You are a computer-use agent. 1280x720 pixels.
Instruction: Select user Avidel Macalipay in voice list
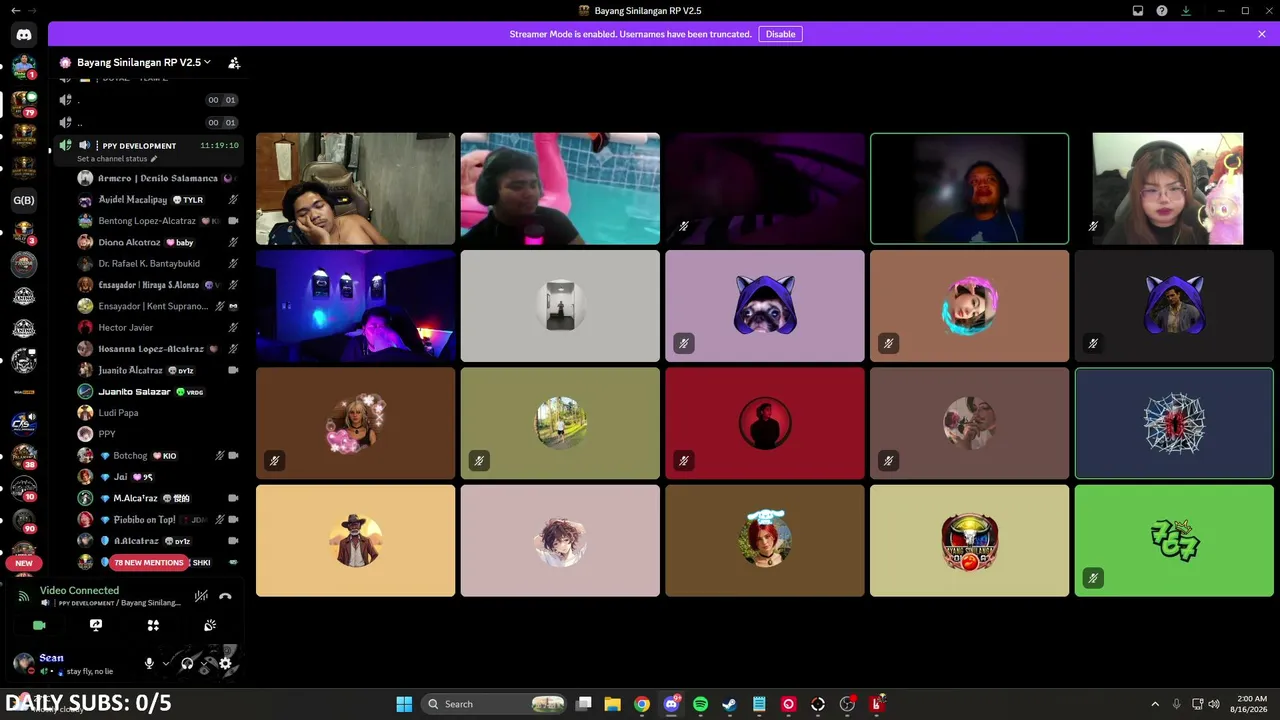(159, 200)
